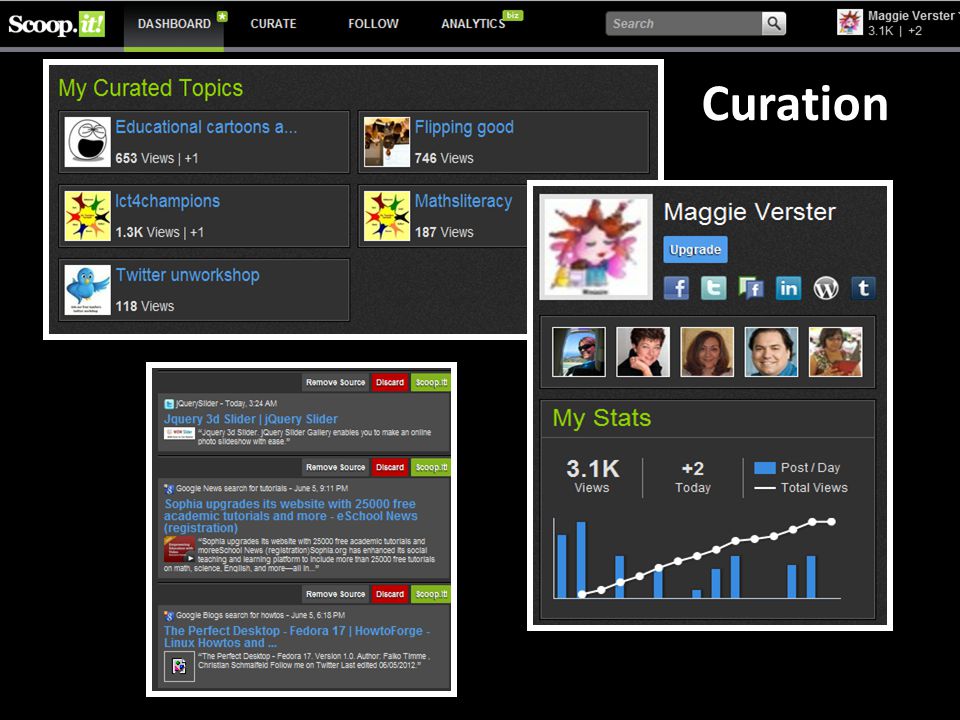Click the WordPress icon

(x=826, y=288)
